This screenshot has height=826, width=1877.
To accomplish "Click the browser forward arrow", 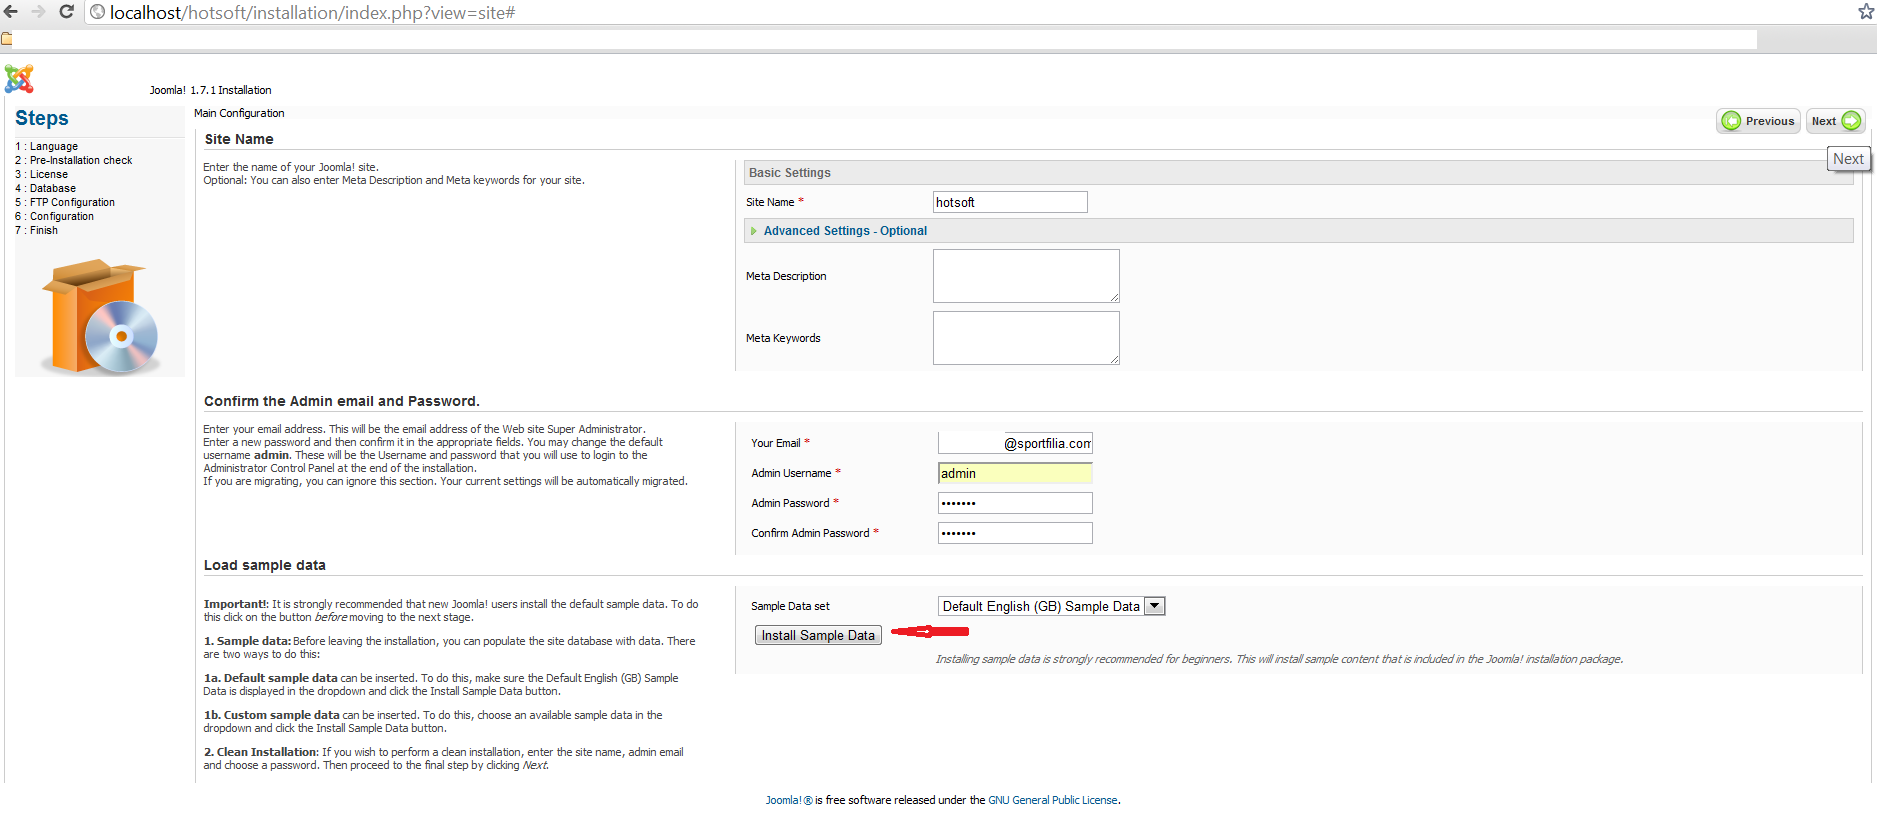I will click(x=38, y=12).
